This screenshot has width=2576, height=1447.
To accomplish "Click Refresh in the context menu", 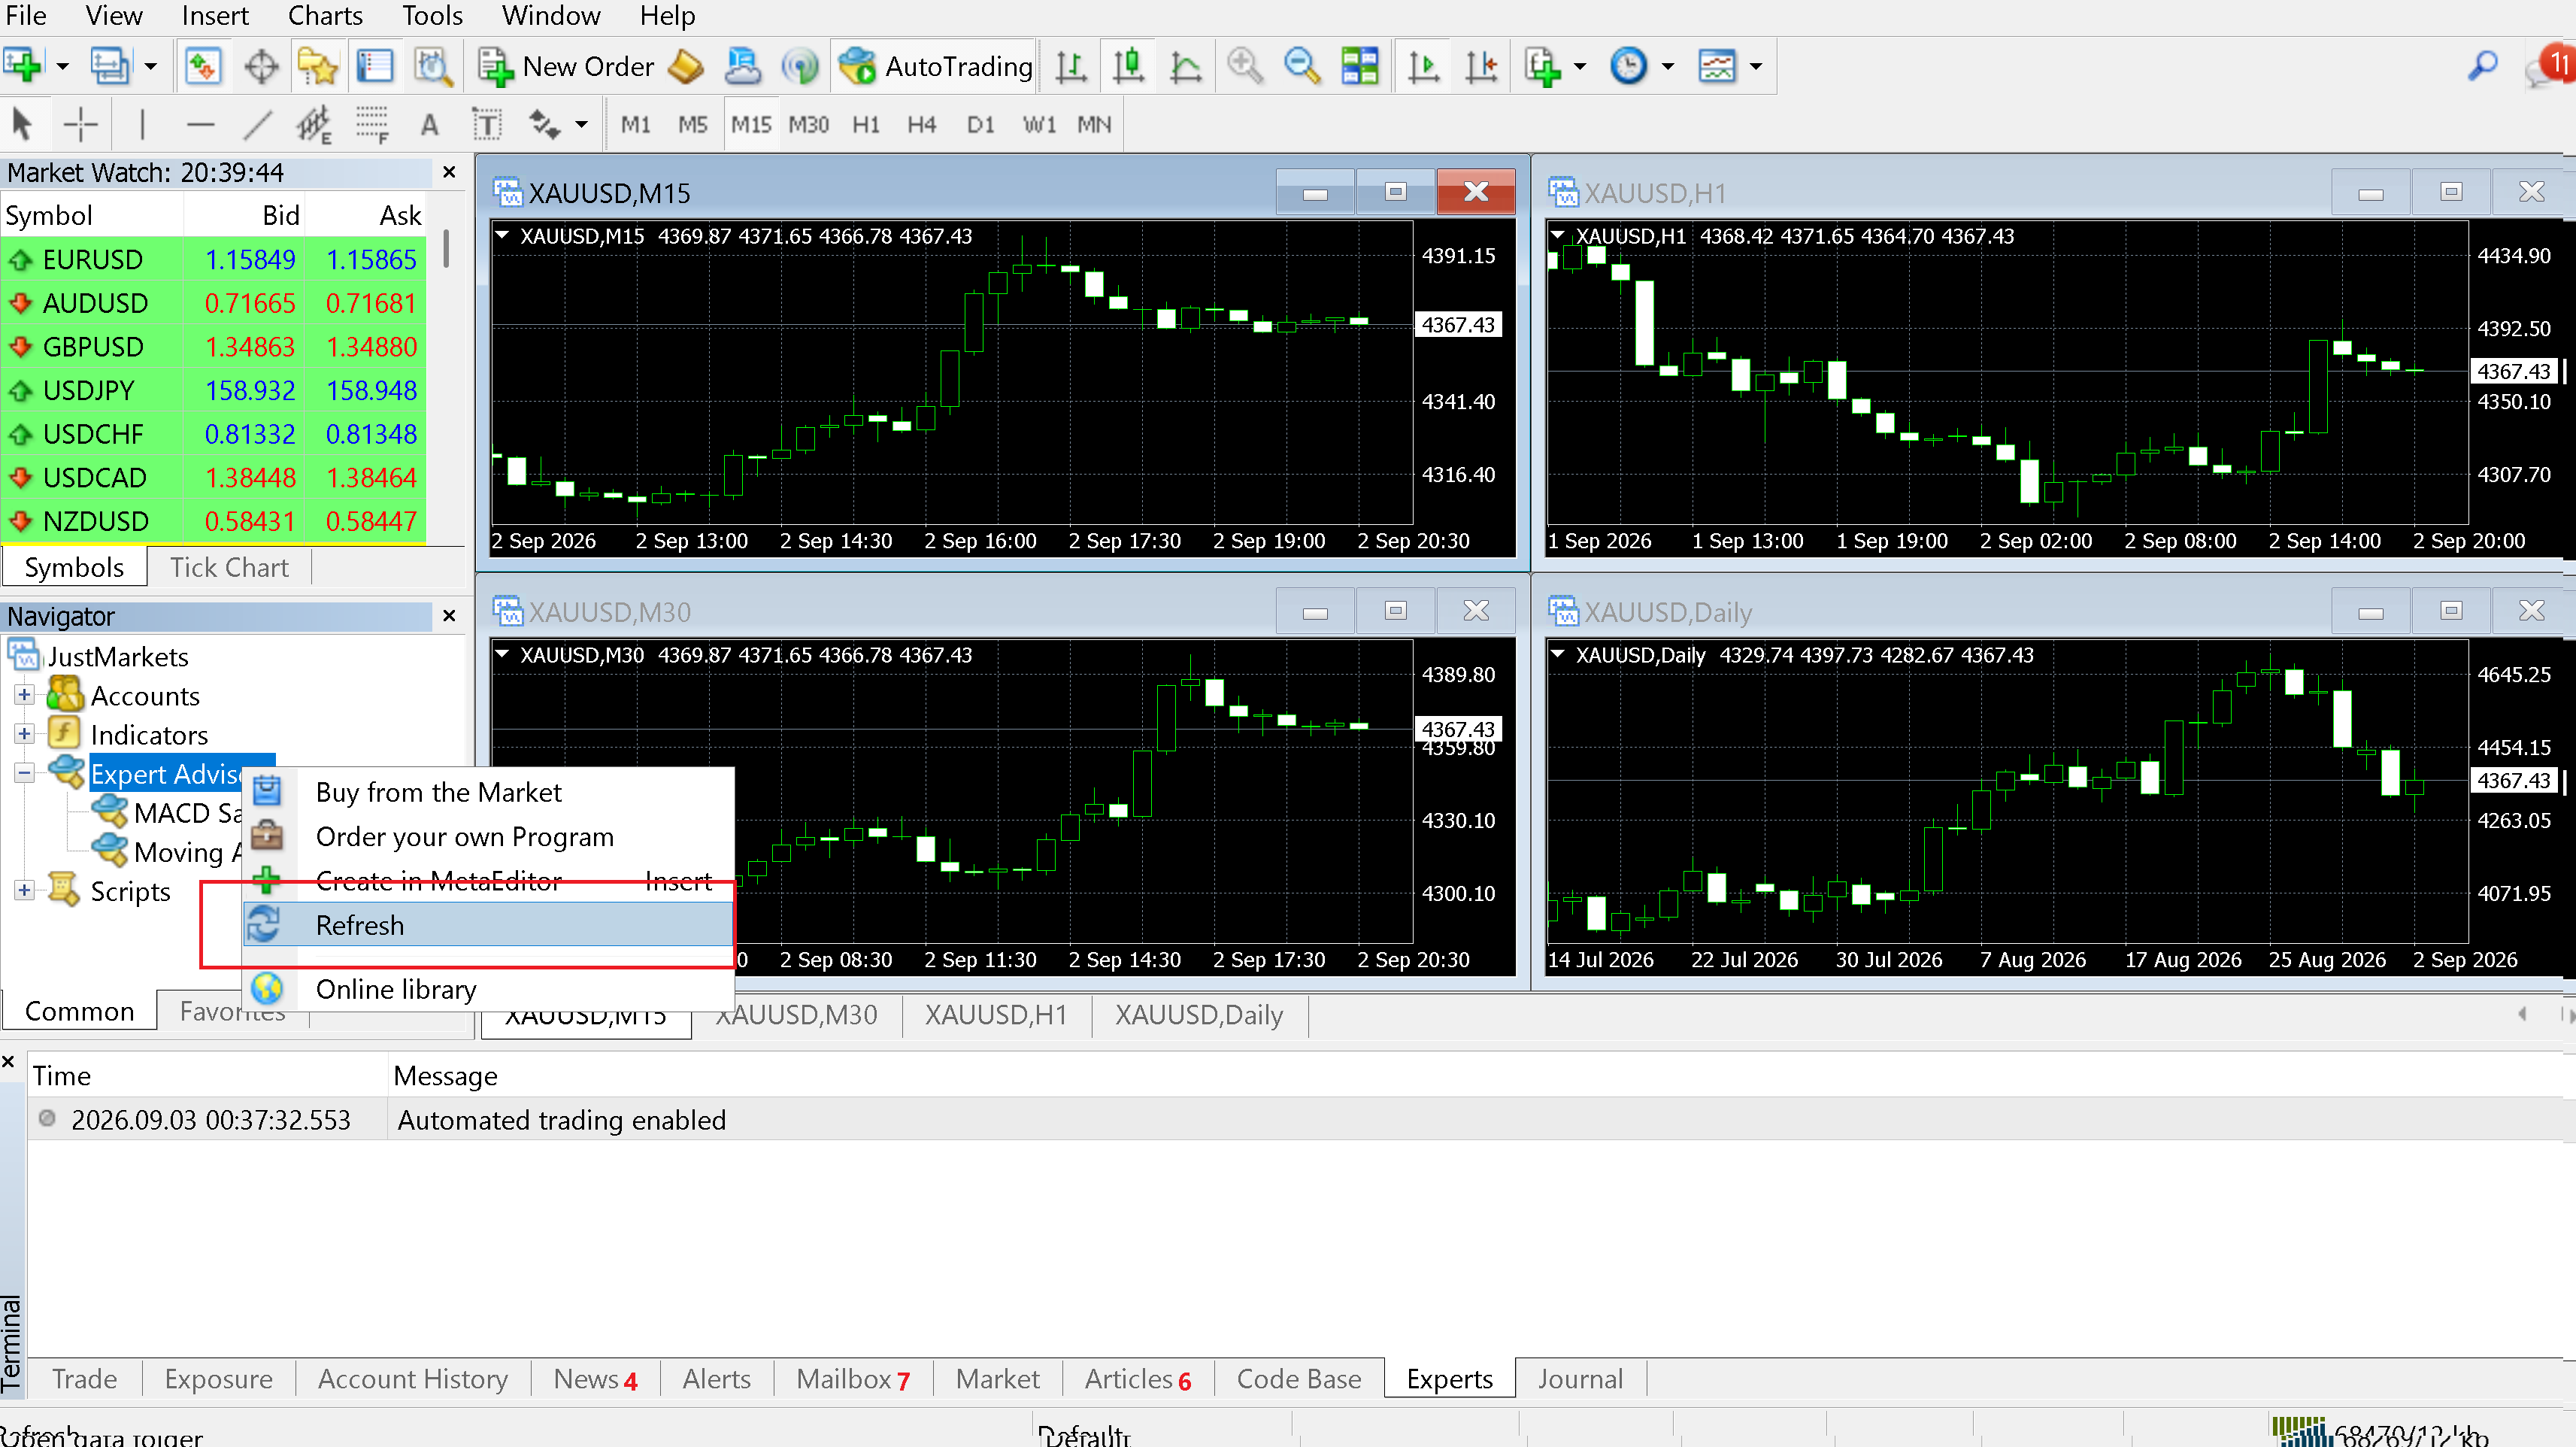I will (488, 925).
